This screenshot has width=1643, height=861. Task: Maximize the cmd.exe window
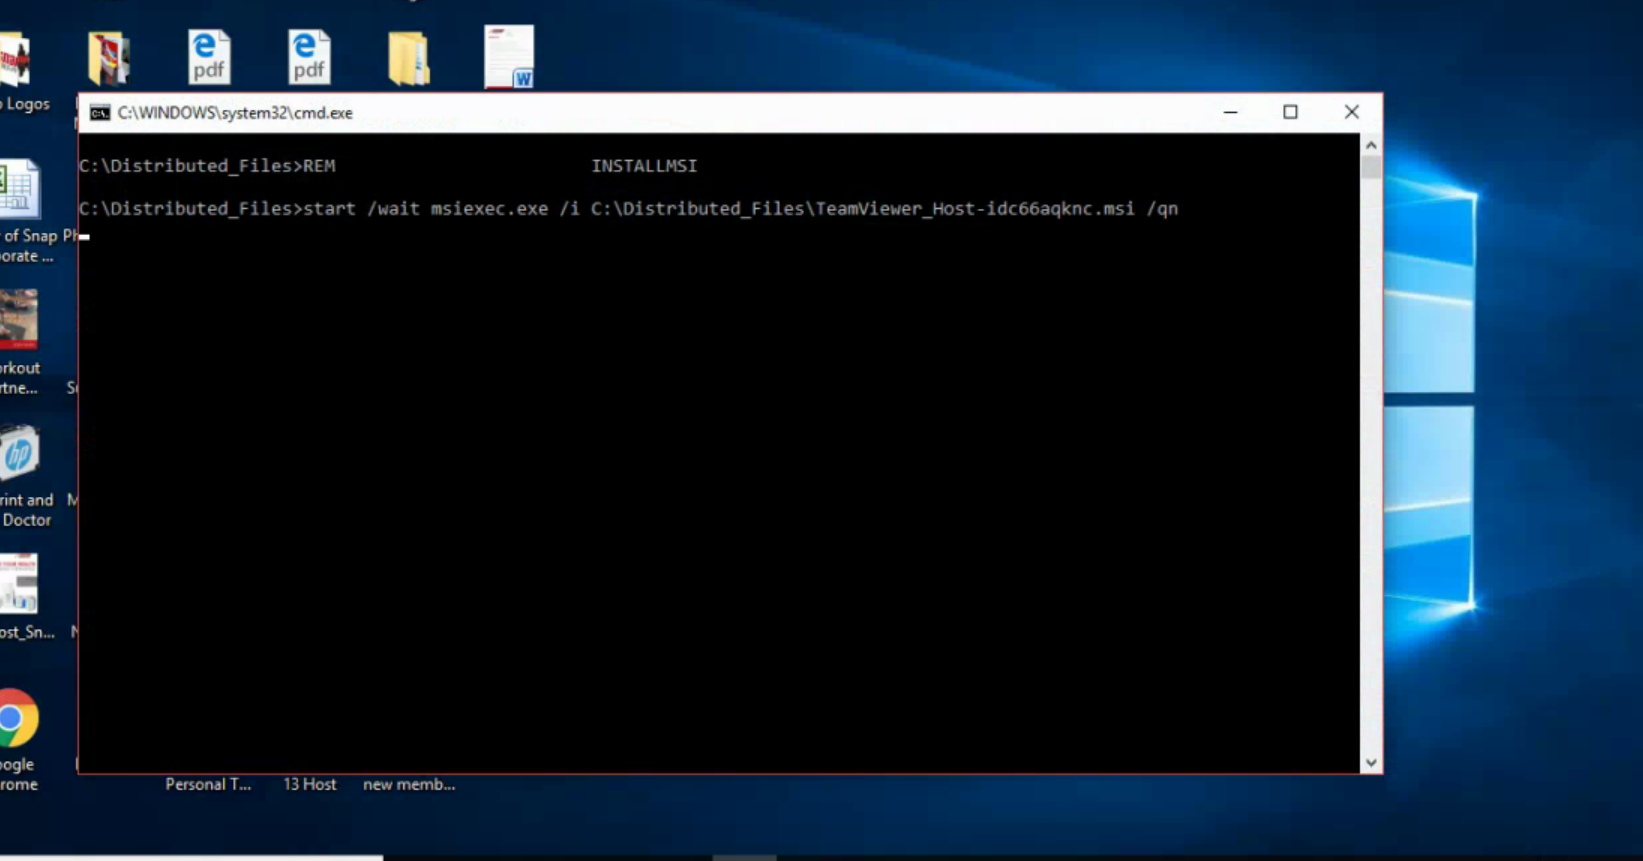point(1291,112)
